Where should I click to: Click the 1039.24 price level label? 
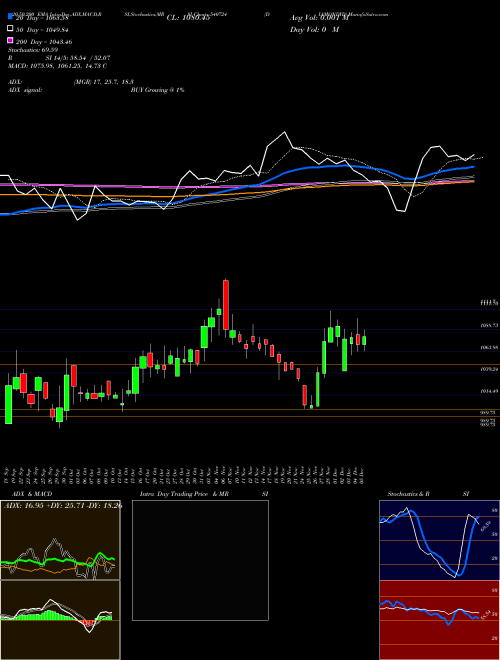tap(489, 369)
